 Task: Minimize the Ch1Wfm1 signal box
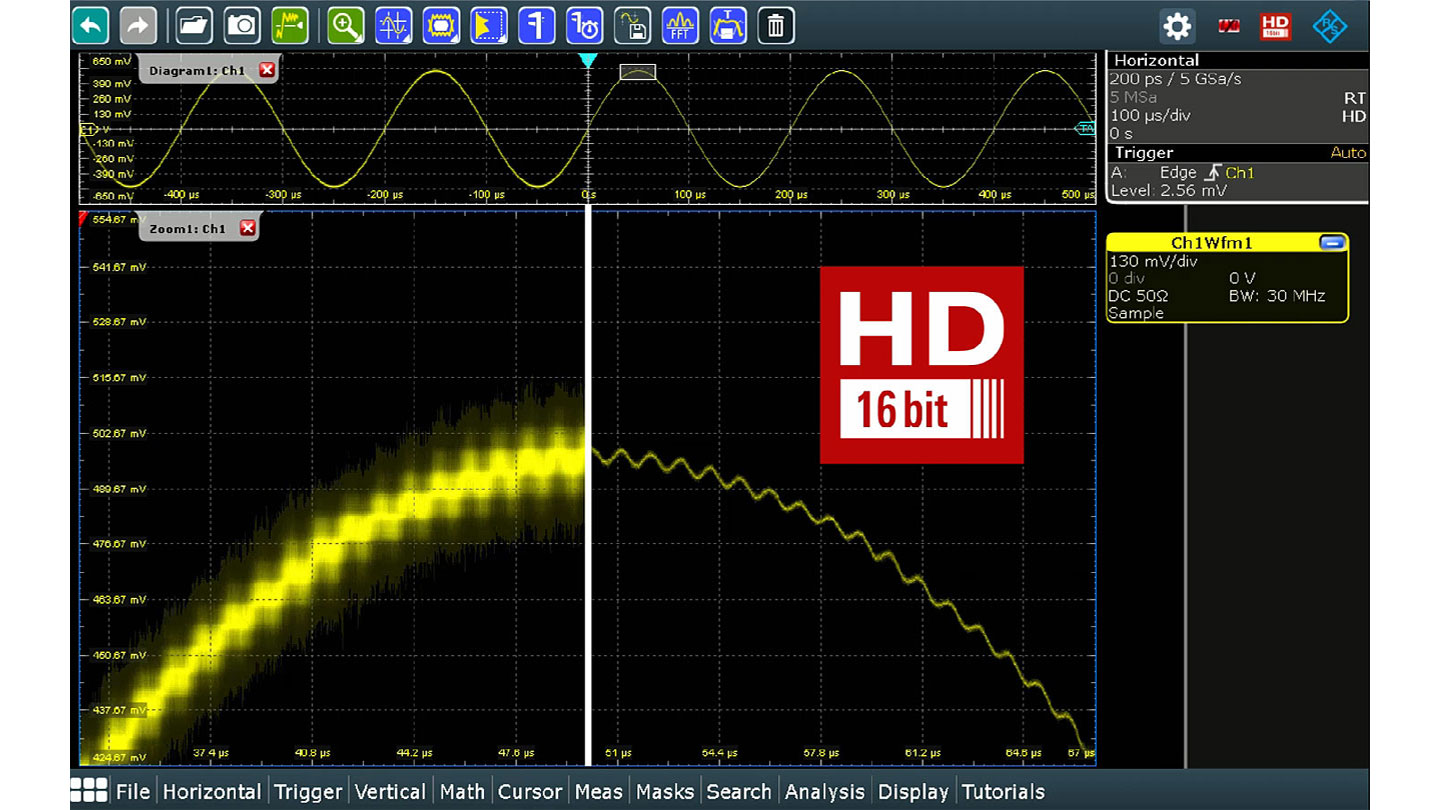(x=1331, y=242)
